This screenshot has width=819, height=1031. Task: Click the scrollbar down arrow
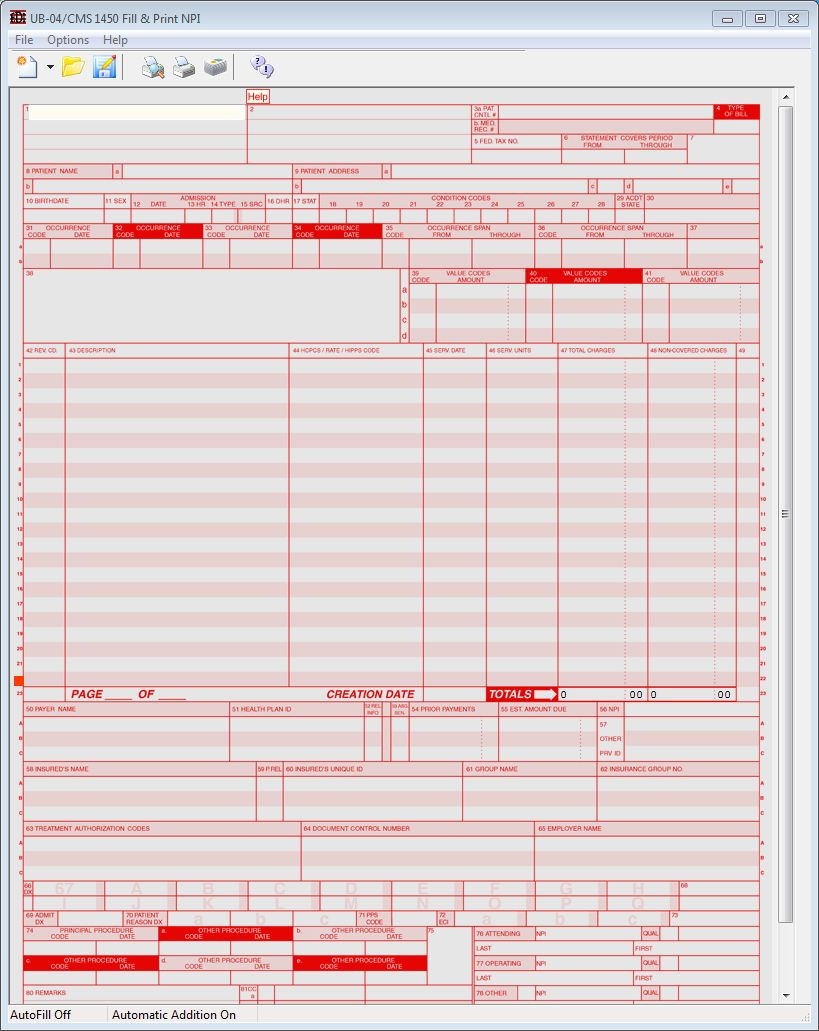point(786,995)
